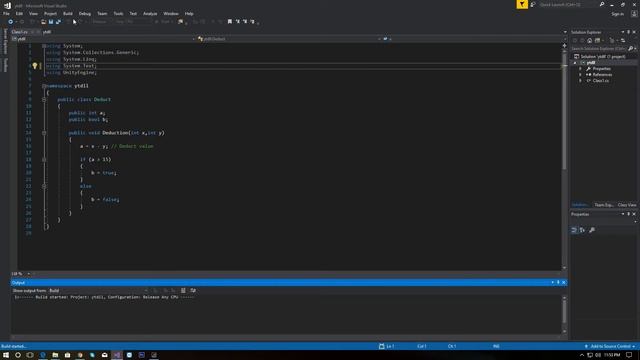This screenshot has width=640, height=360.
Task: Expand the Properties tree node
Action: pos(580,69)
